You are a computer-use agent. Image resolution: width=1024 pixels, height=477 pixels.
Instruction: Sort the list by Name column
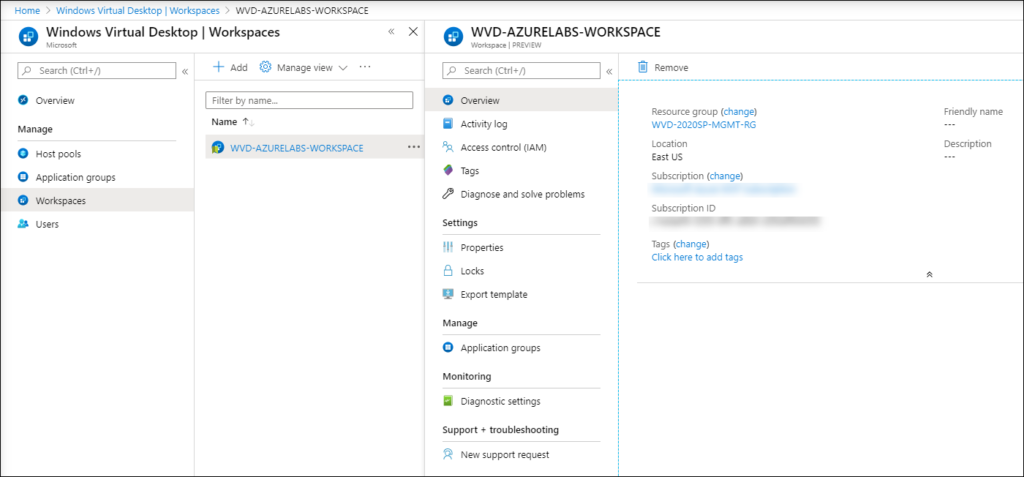click(232, 122)
